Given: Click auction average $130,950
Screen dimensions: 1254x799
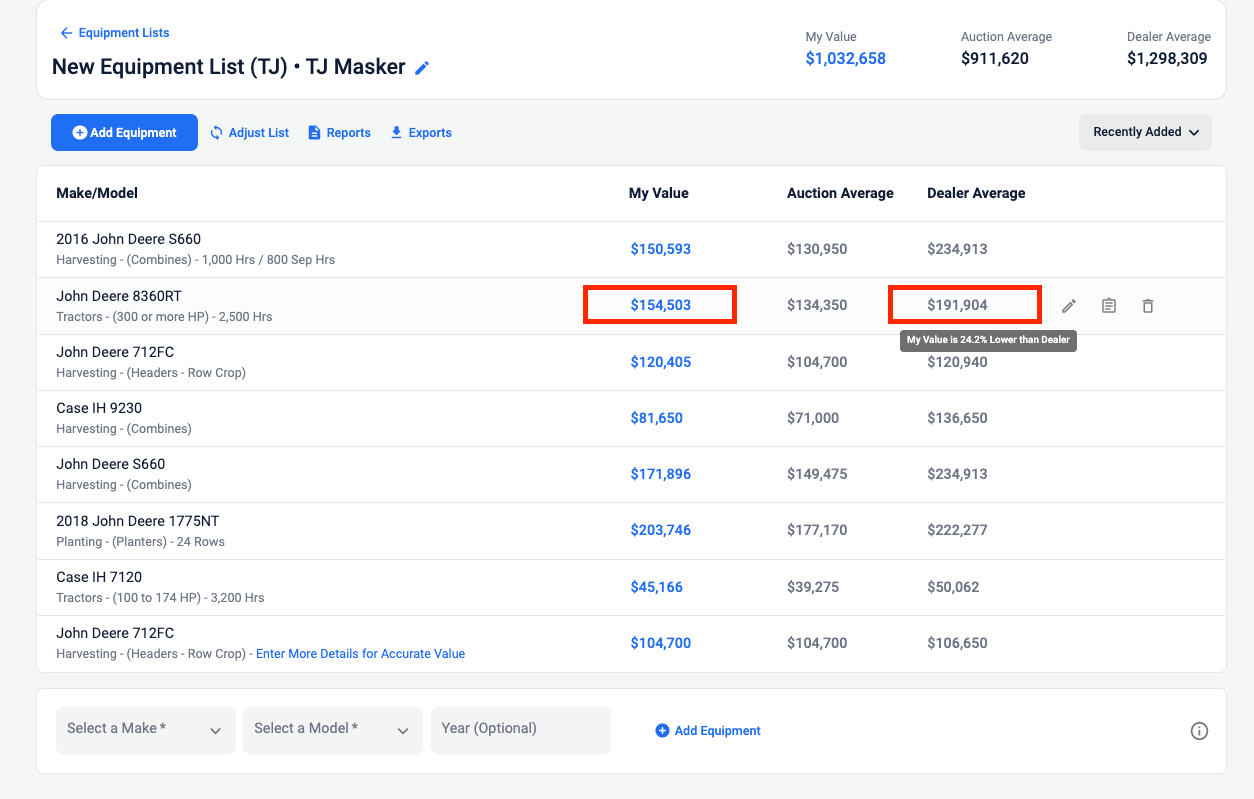Looking at the screenshot, I should (817, 249).
